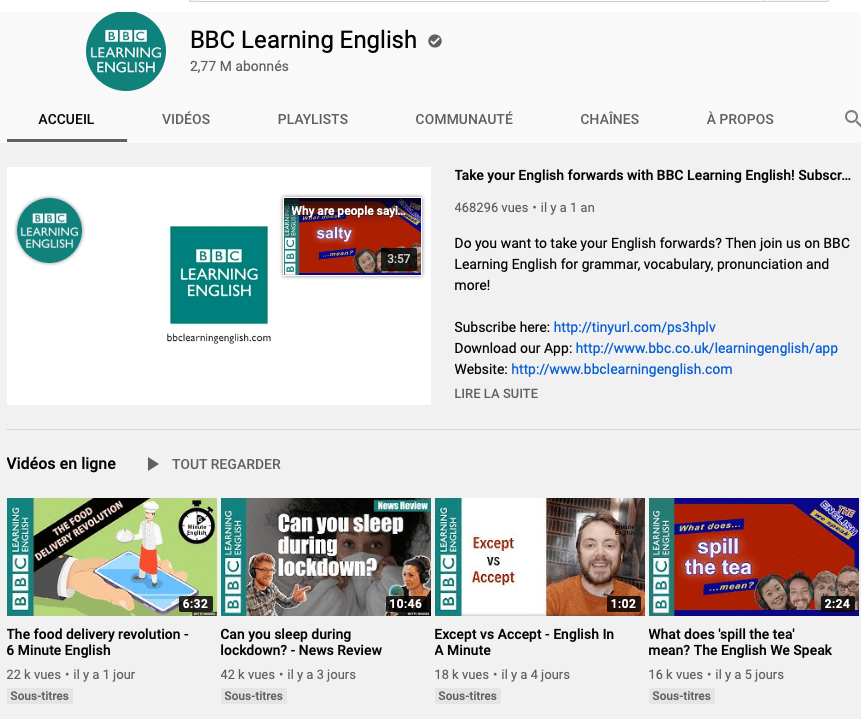The image size is (861, 719).
Task: Open the tinyurl.com subscribe link
Action: coord(634,327)
